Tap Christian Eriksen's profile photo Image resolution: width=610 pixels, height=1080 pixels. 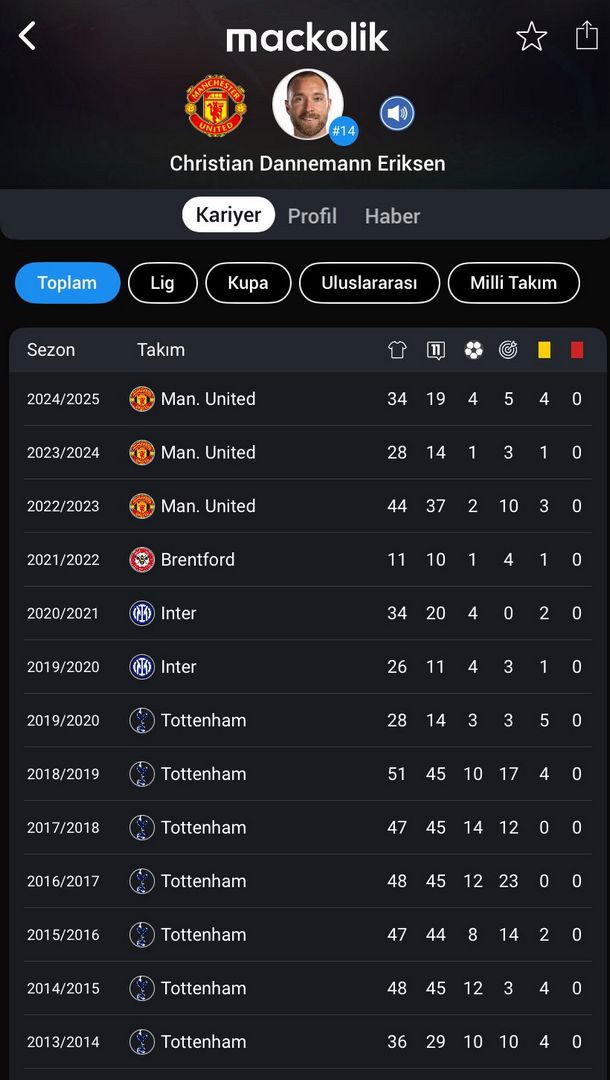308,104
